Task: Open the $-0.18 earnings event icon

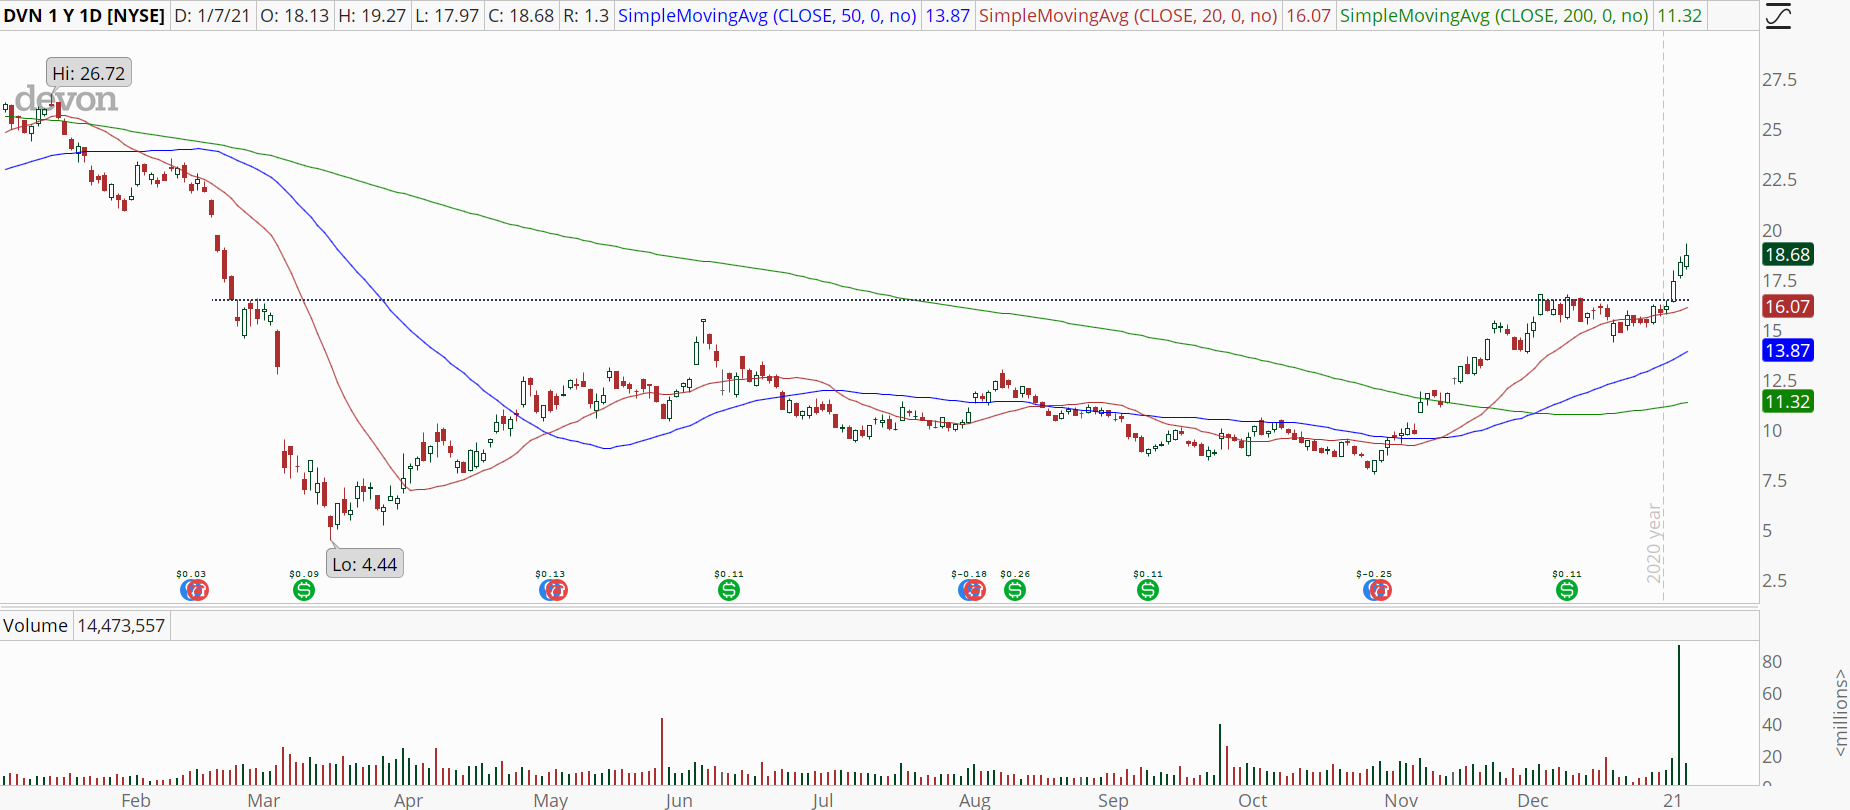Action: [972, 590]
